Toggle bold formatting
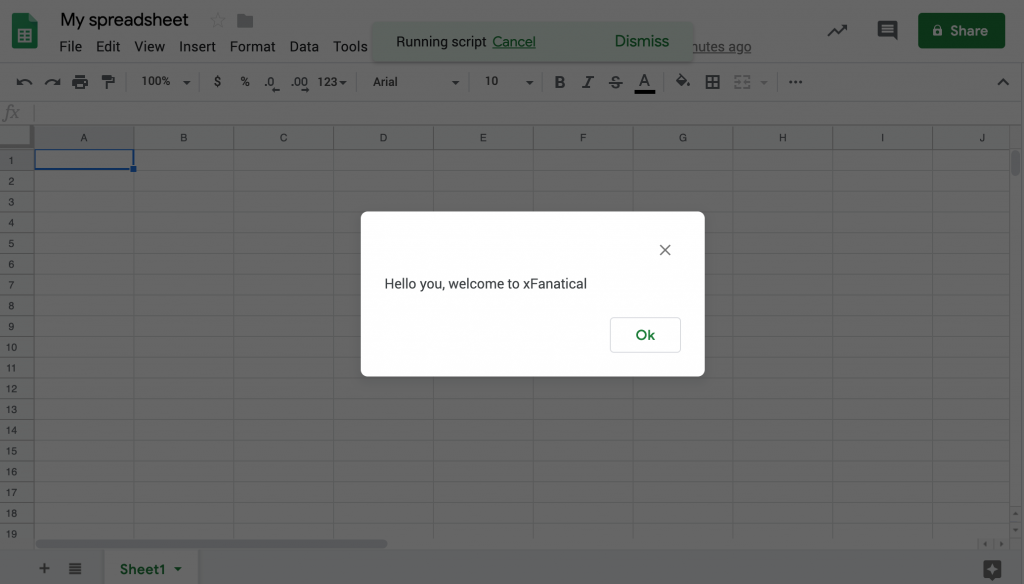 click(560, 82)
